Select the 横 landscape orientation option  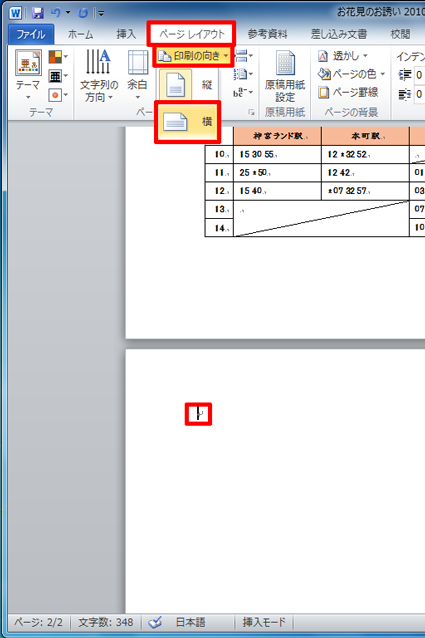pos(187,122)
